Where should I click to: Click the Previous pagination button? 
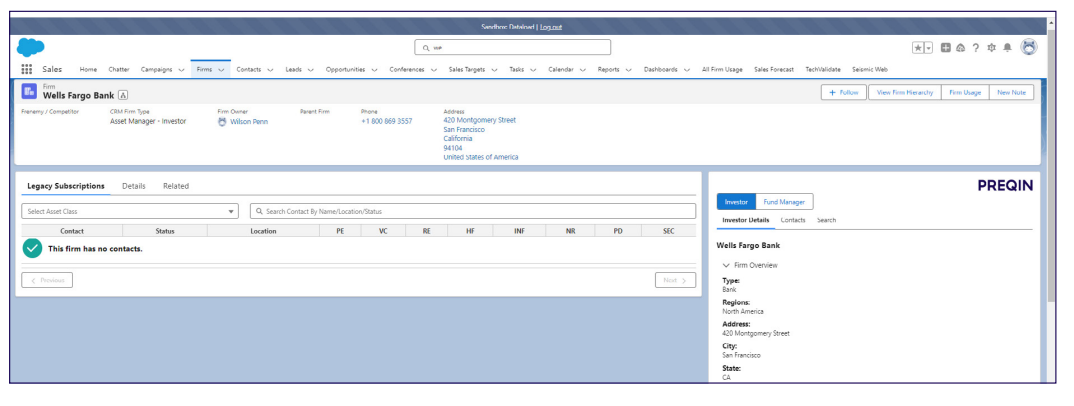click(x=47, y=280)
